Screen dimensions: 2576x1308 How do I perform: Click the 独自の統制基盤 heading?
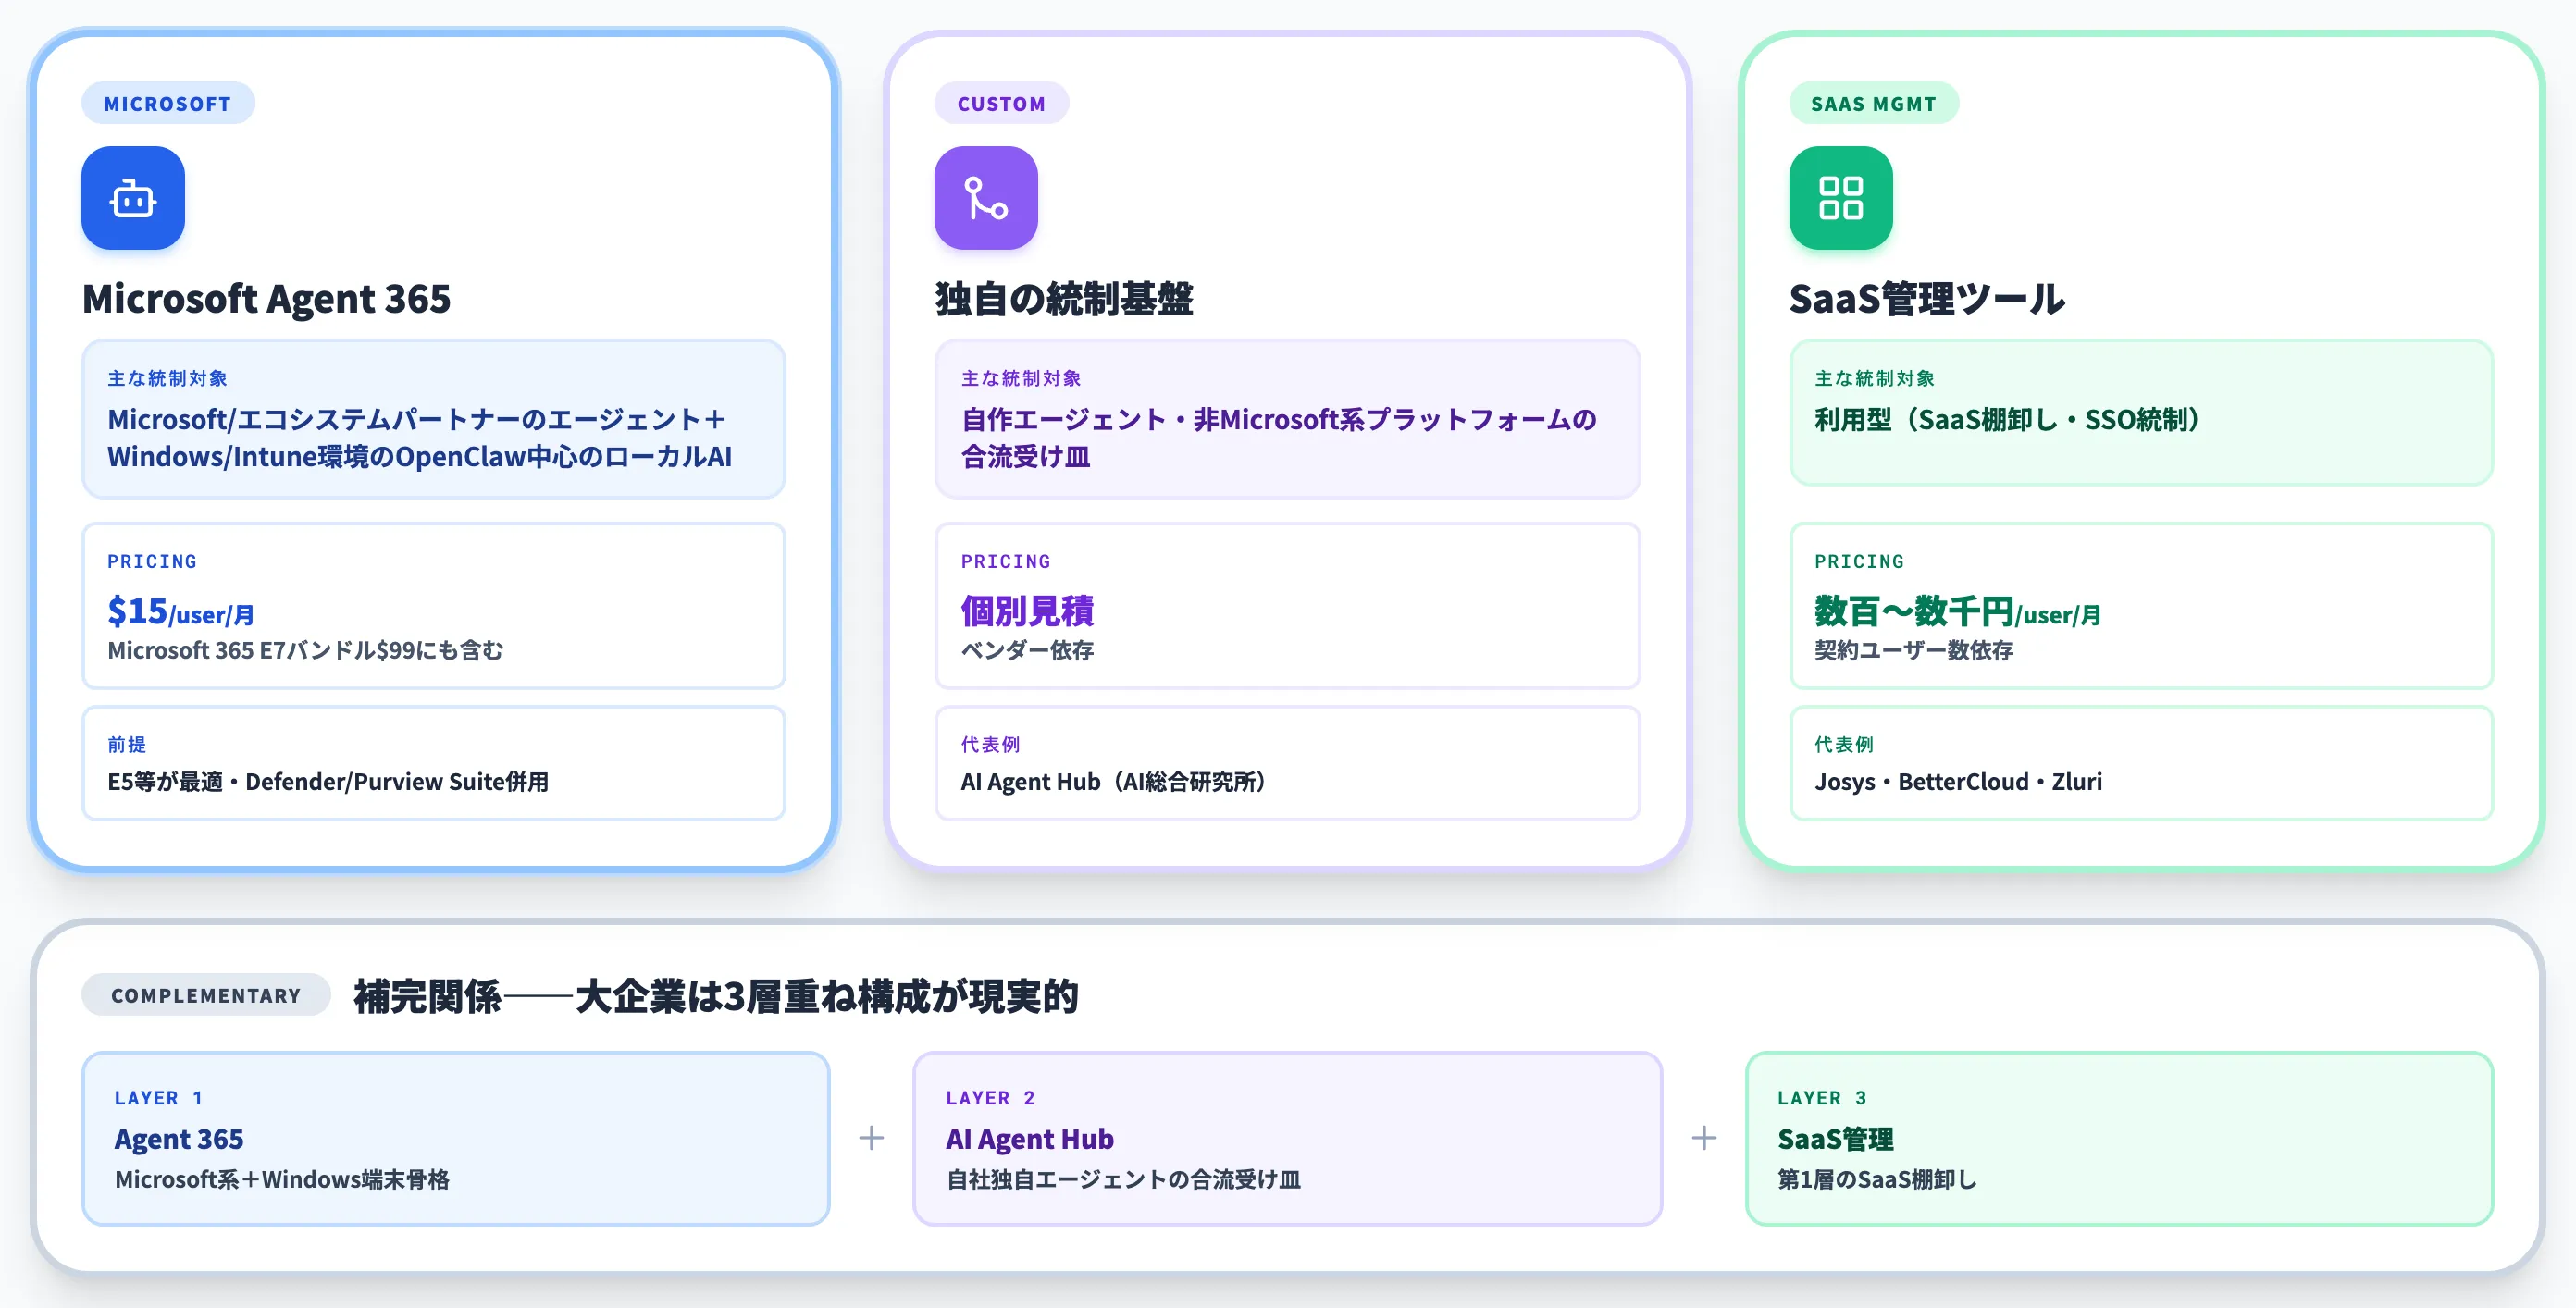pyautogui.click(x=1064, y=298)
